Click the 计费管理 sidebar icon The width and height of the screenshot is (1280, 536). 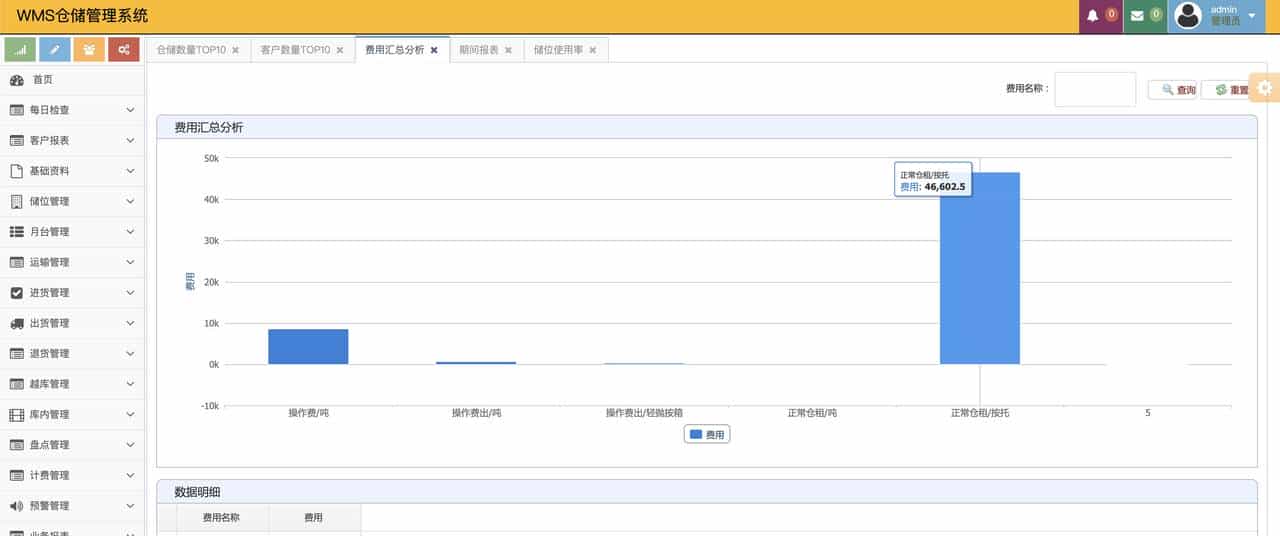(16, 475)
